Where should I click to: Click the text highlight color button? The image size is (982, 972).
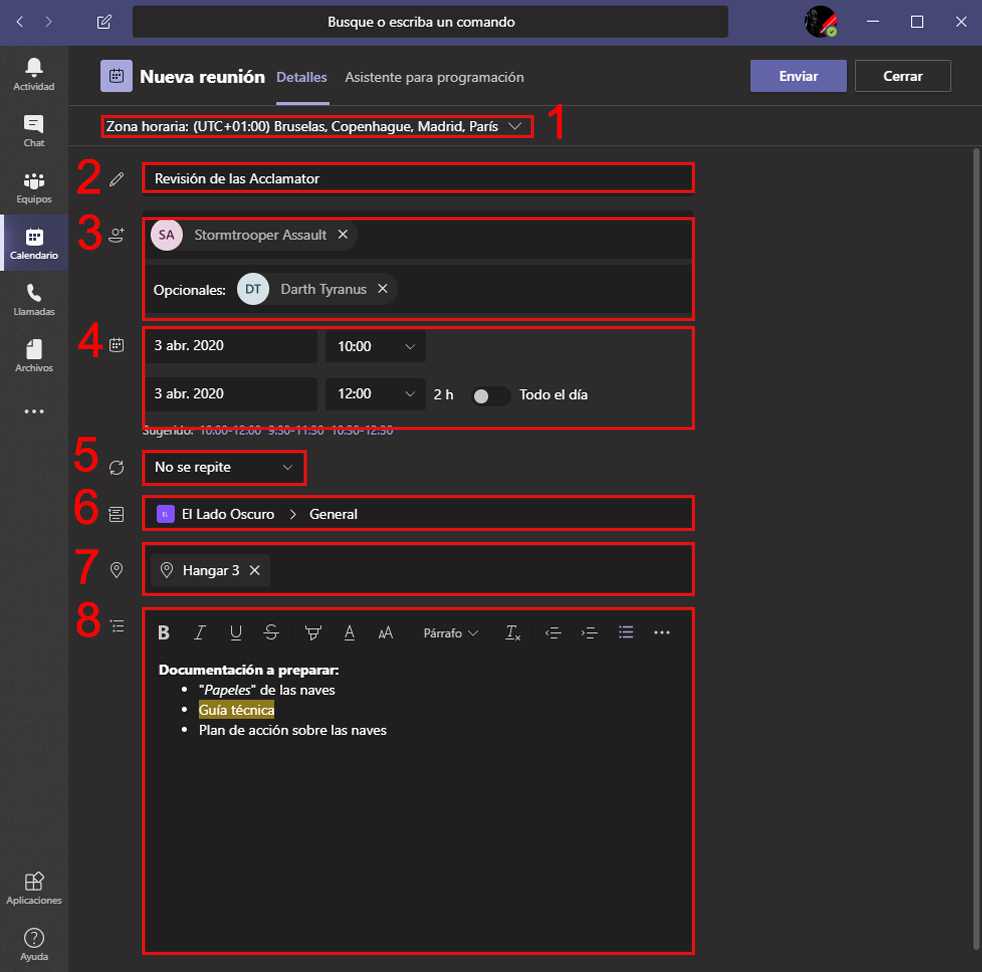(313, 632)
